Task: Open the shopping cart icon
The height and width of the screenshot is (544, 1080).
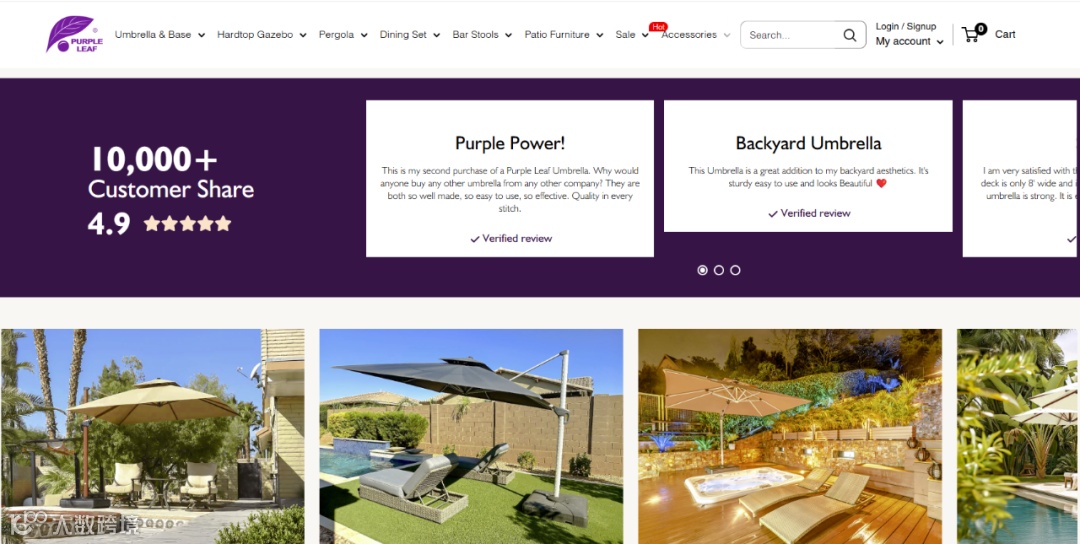Action: [970, 34]
